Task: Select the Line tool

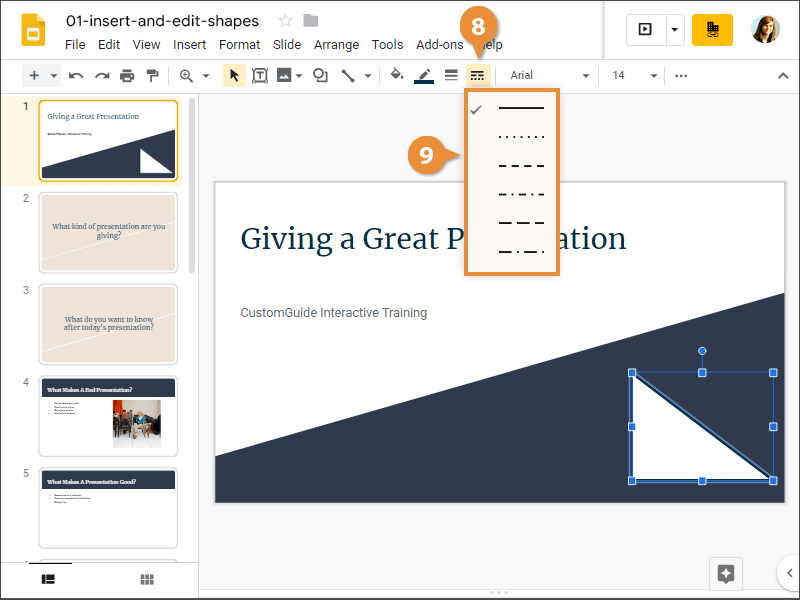Action: 348,76
